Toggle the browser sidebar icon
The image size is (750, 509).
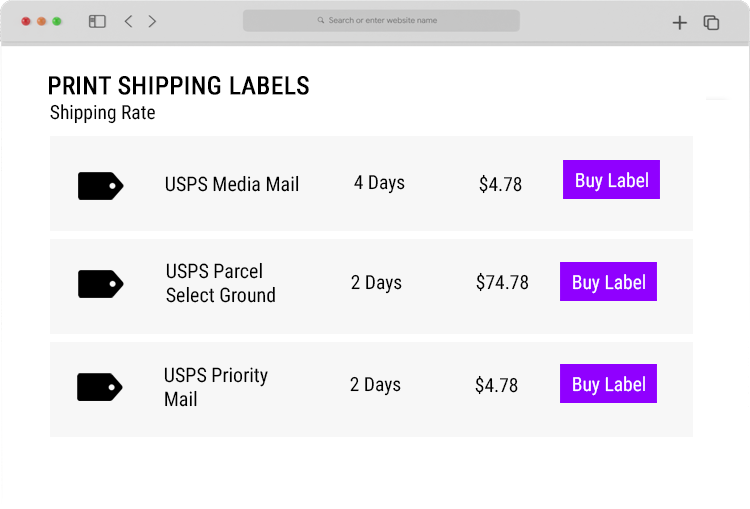pyautogui.click(x=97, y=22)
